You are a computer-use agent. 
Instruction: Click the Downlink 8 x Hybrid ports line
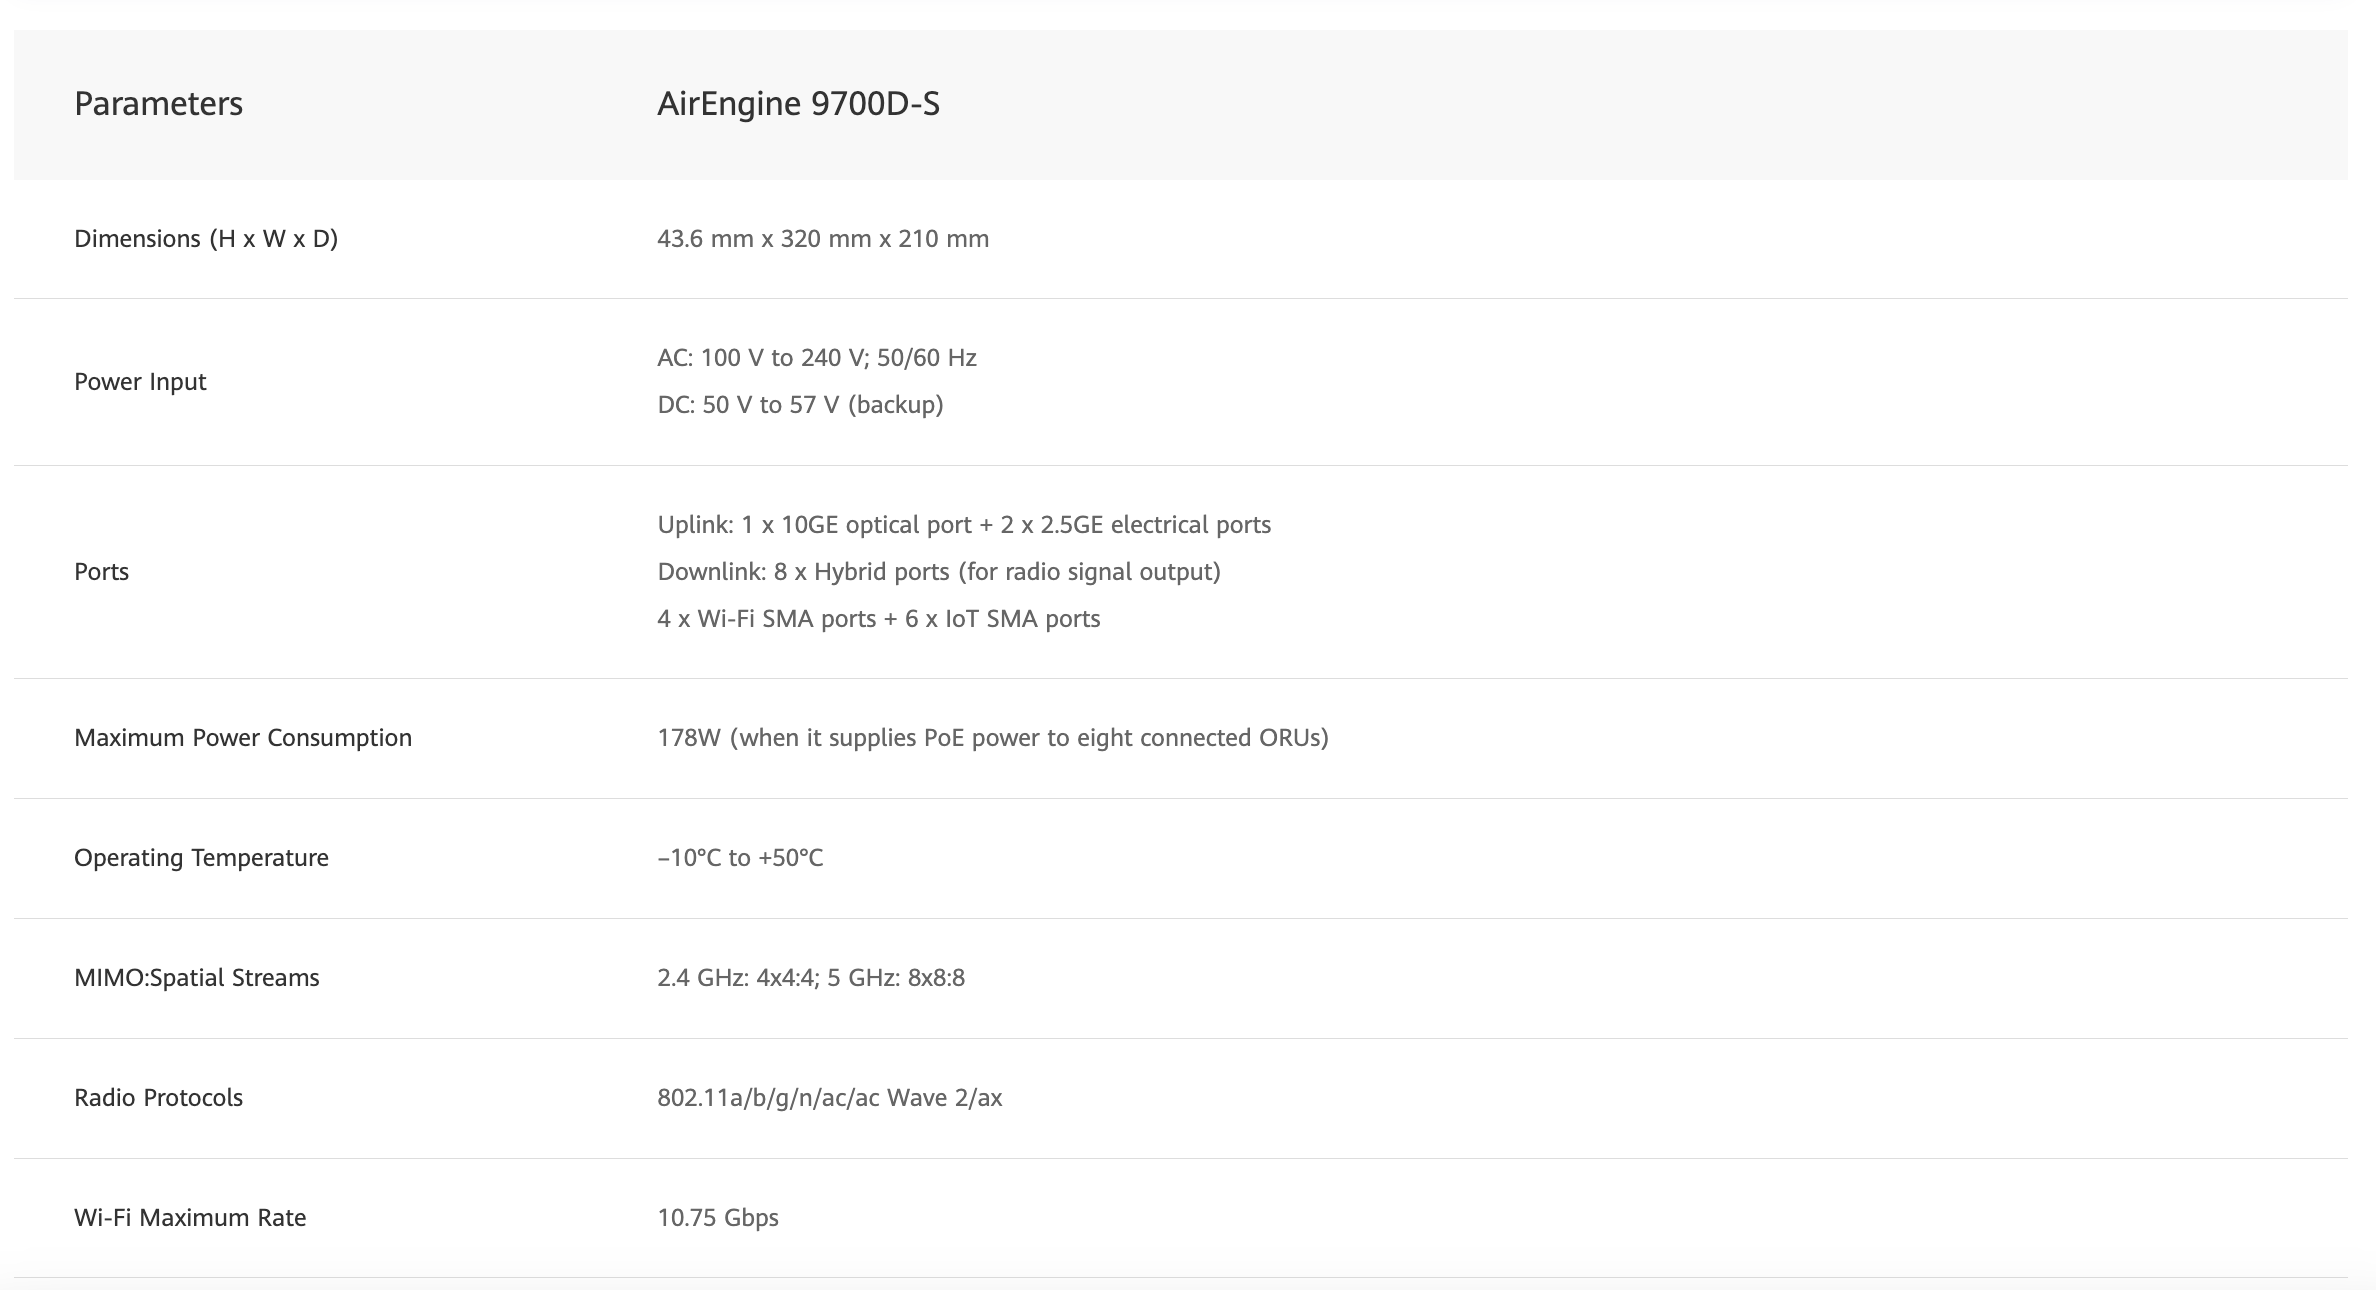point(938,572)
